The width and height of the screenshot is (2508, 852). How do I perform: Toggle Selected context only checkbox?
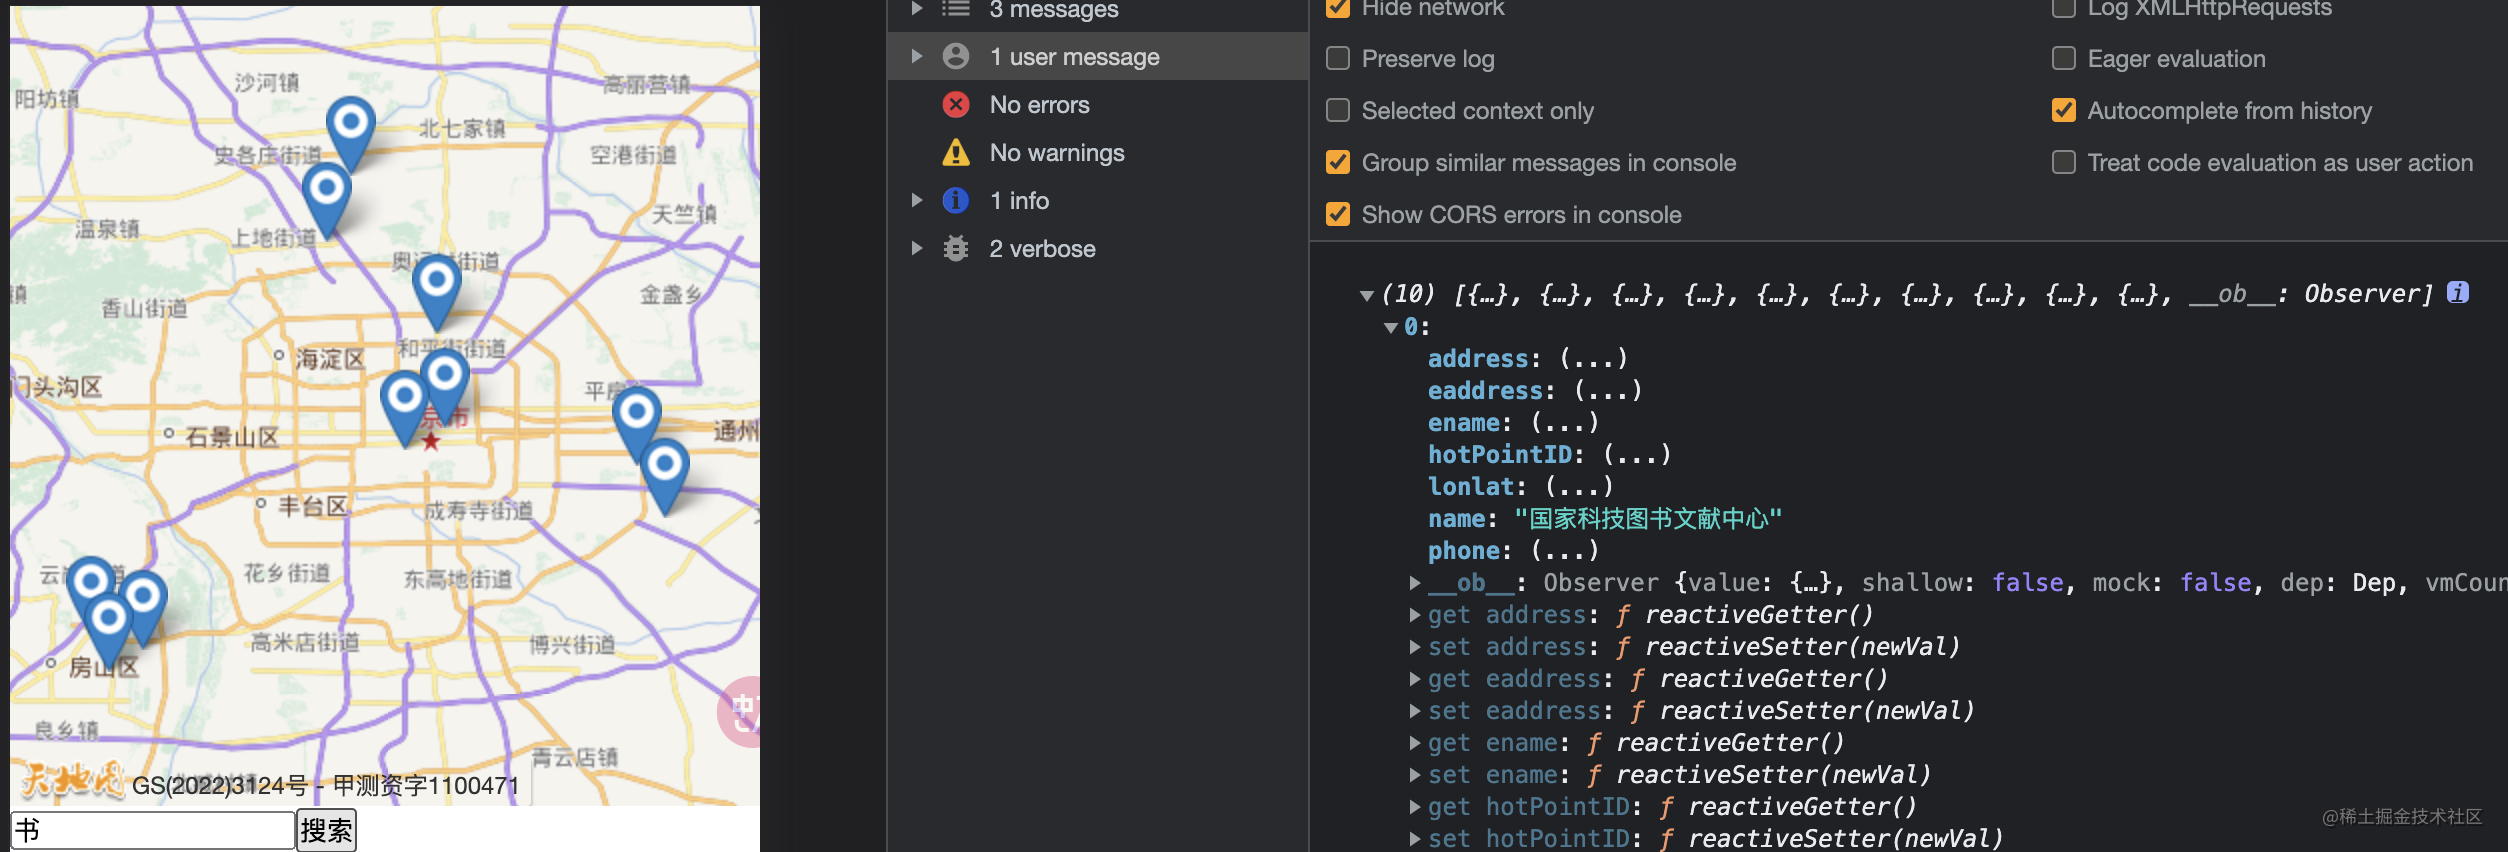coord(1338,111)
